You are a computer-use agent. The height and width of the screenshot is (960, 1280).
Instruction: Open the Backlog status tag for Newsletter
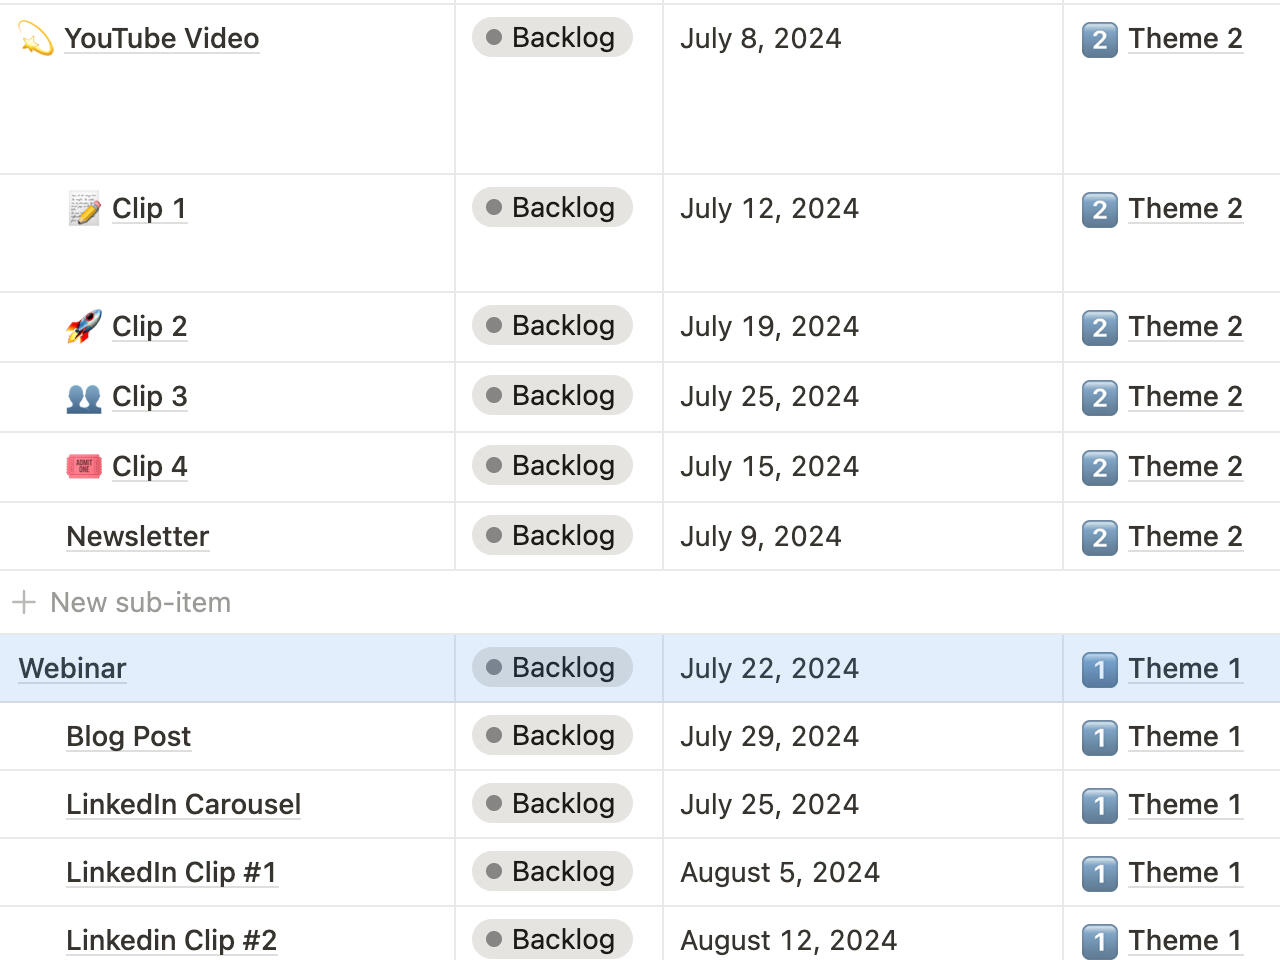tap(552, 536)
